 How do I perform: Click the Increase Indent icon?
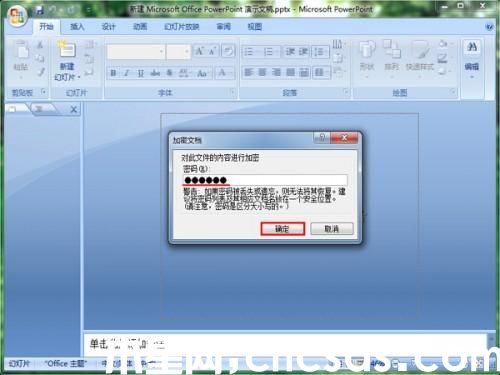point(303,52)
